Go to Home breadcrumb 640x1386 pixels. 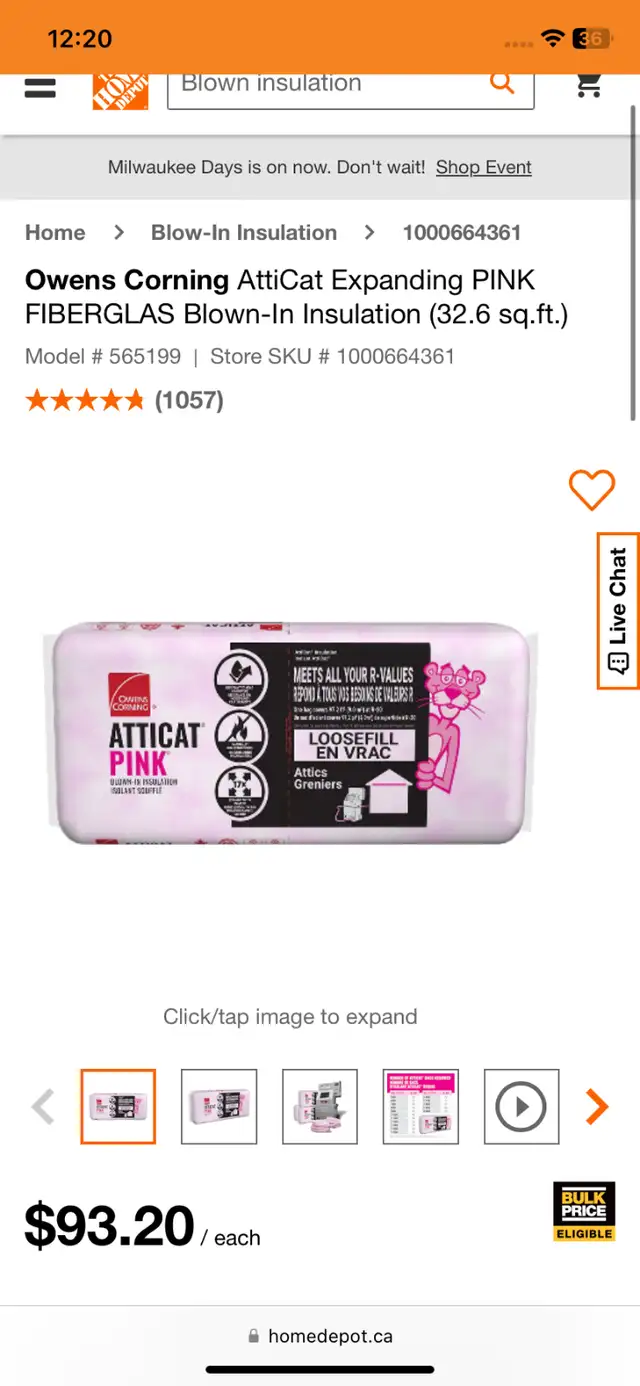click(x=55, y=232)
